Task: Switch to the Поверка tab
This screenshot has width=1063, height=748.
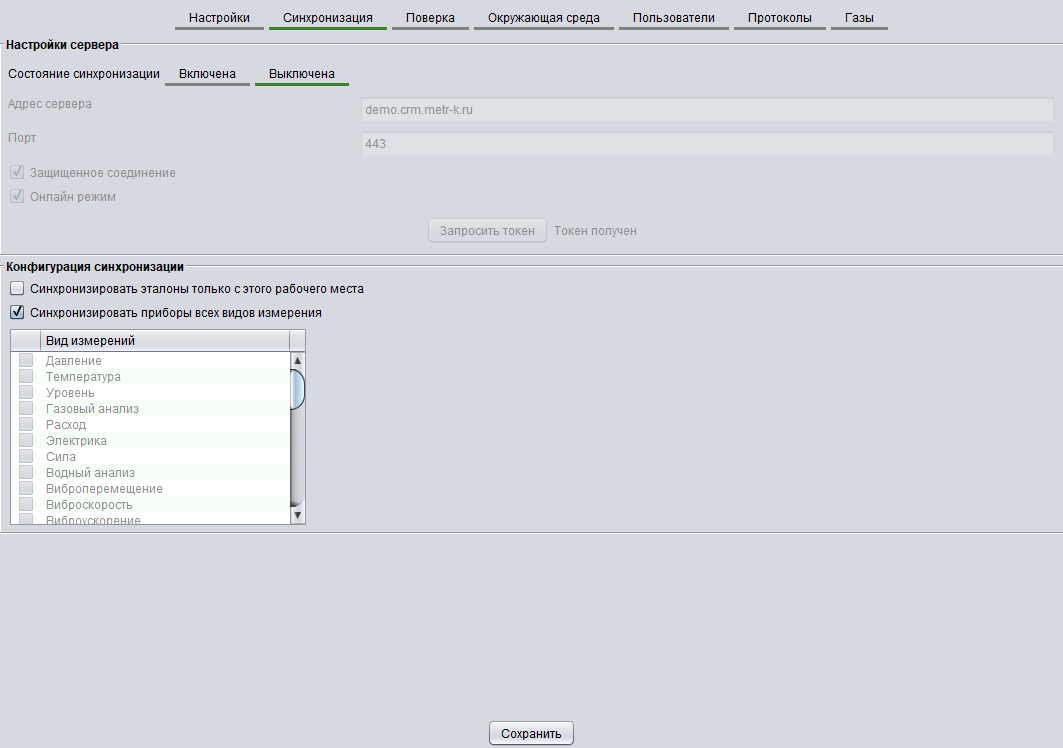Action: [x=430, y=18]
